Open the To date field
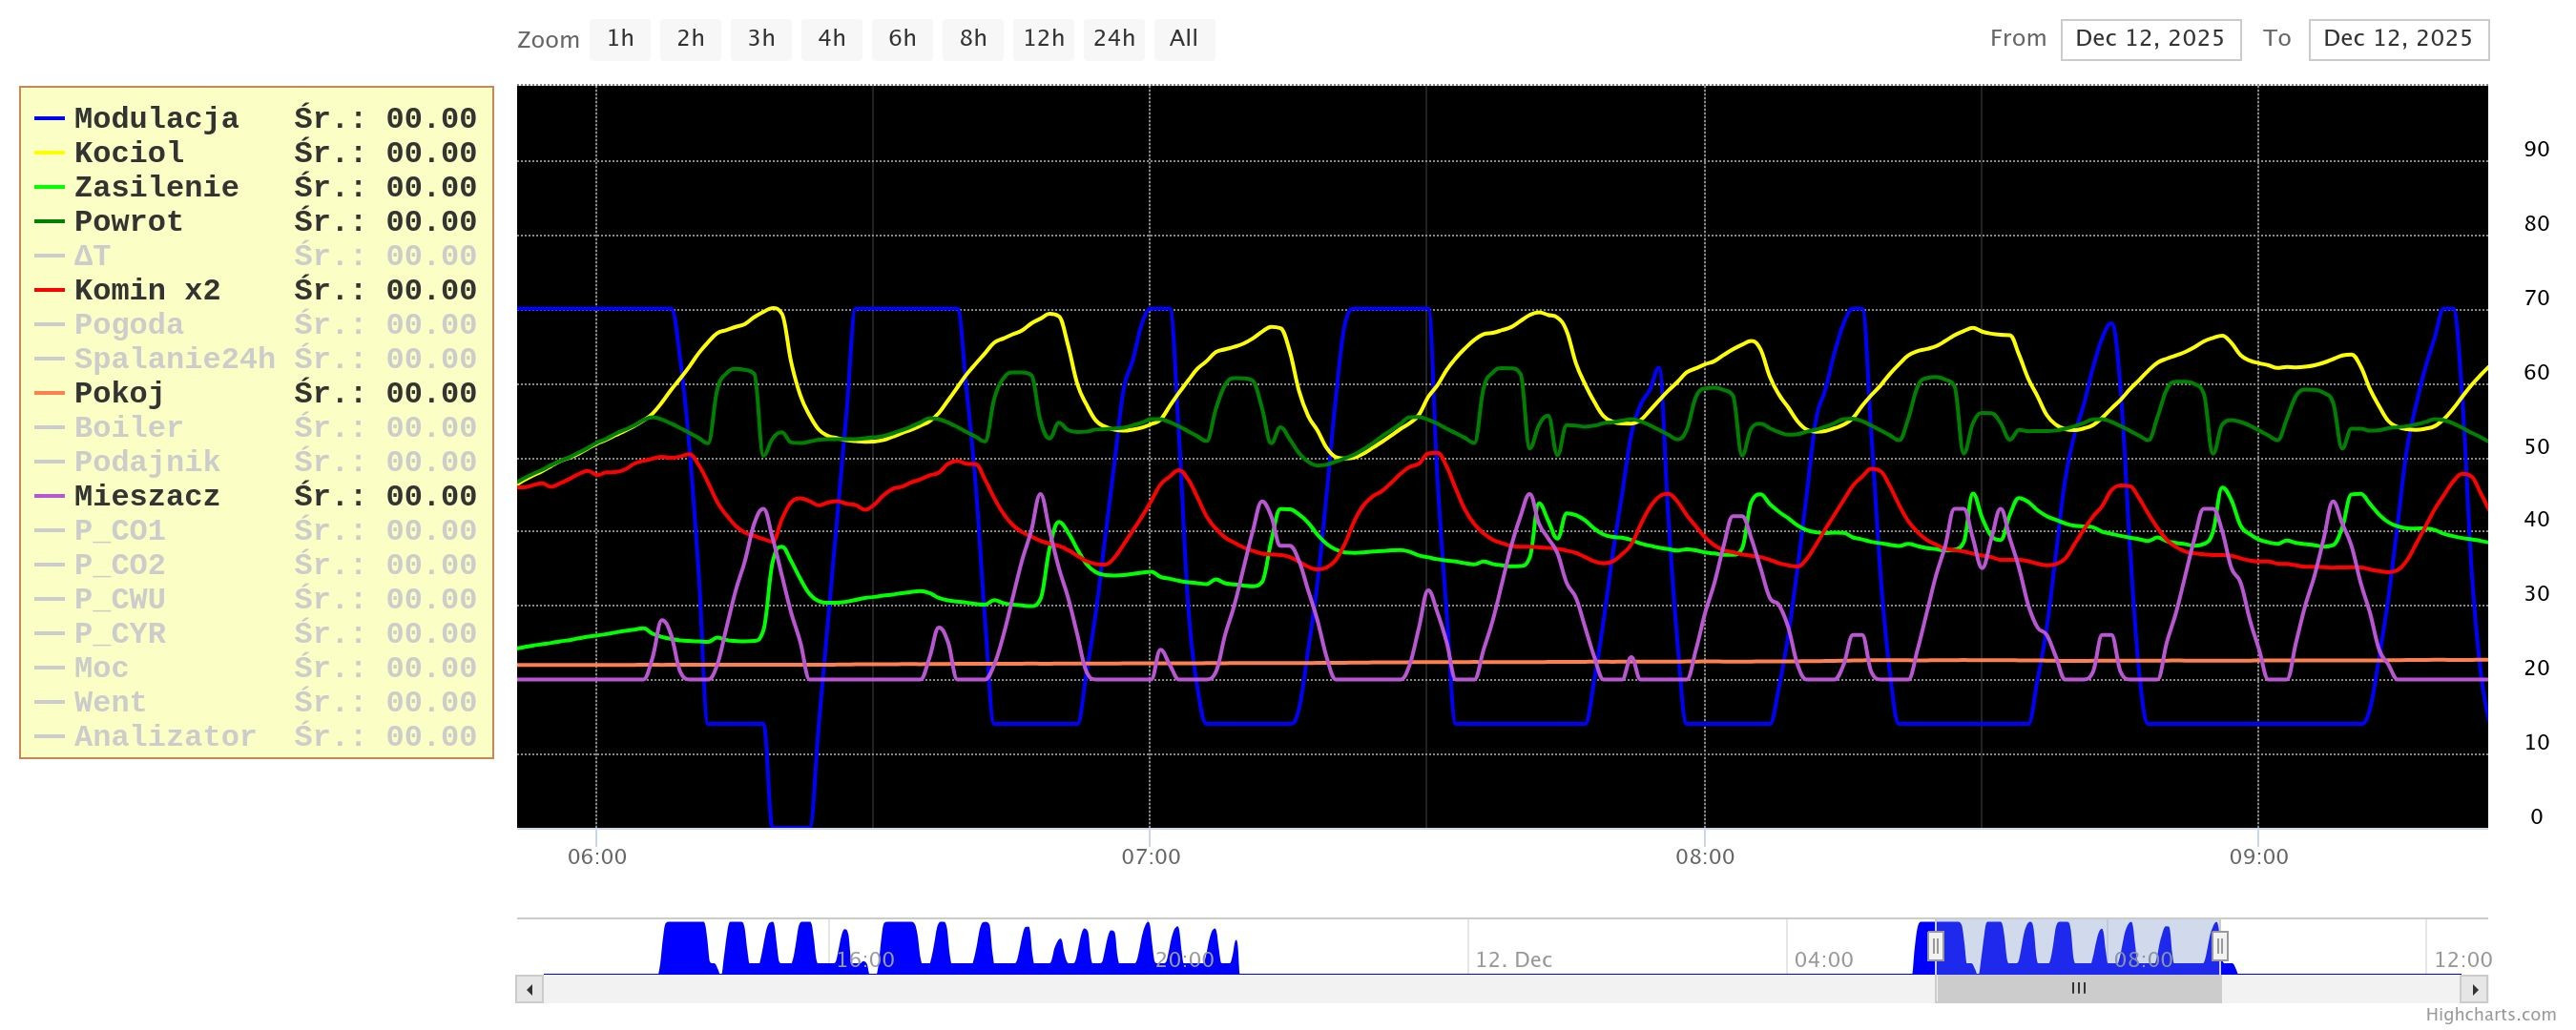Image resolution: width=2576 pixels, height=1030 pixels. [x=2397, y=39]
